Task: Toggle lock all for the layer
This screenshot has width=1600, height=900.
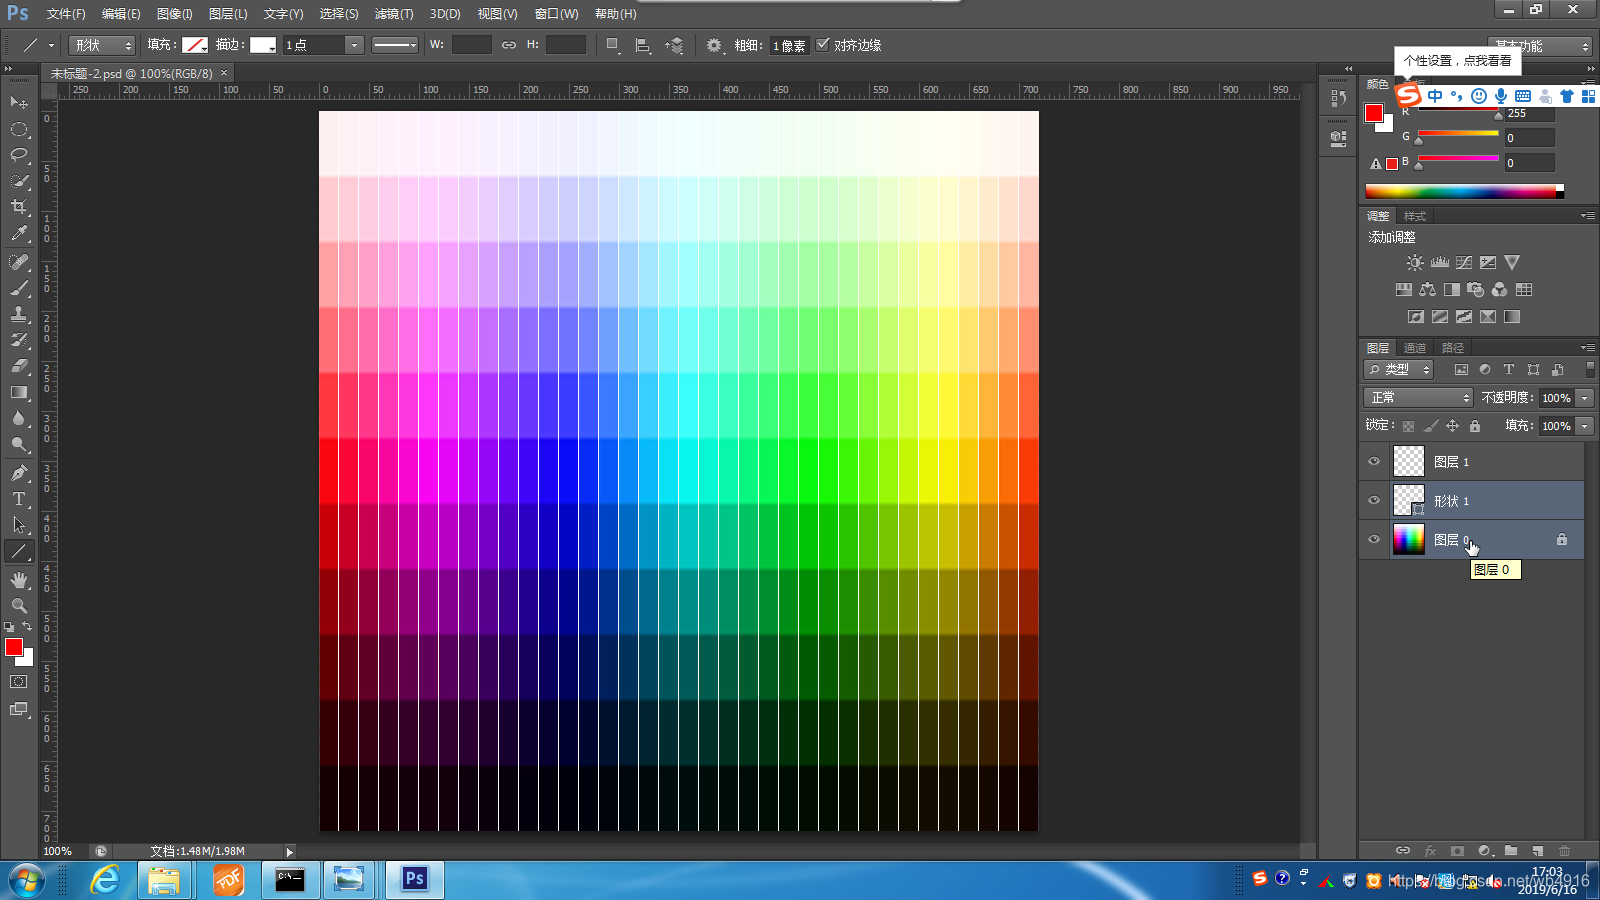Action: (1475, 426)
